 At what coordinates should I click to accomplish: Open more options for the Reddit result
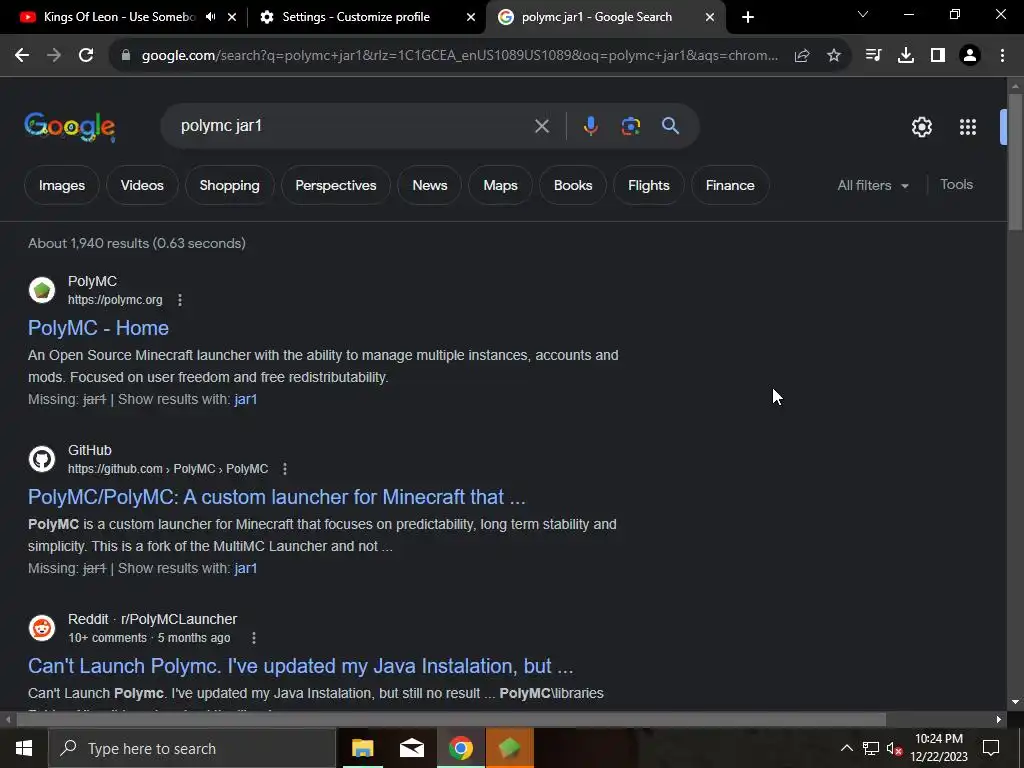point(253,638)
